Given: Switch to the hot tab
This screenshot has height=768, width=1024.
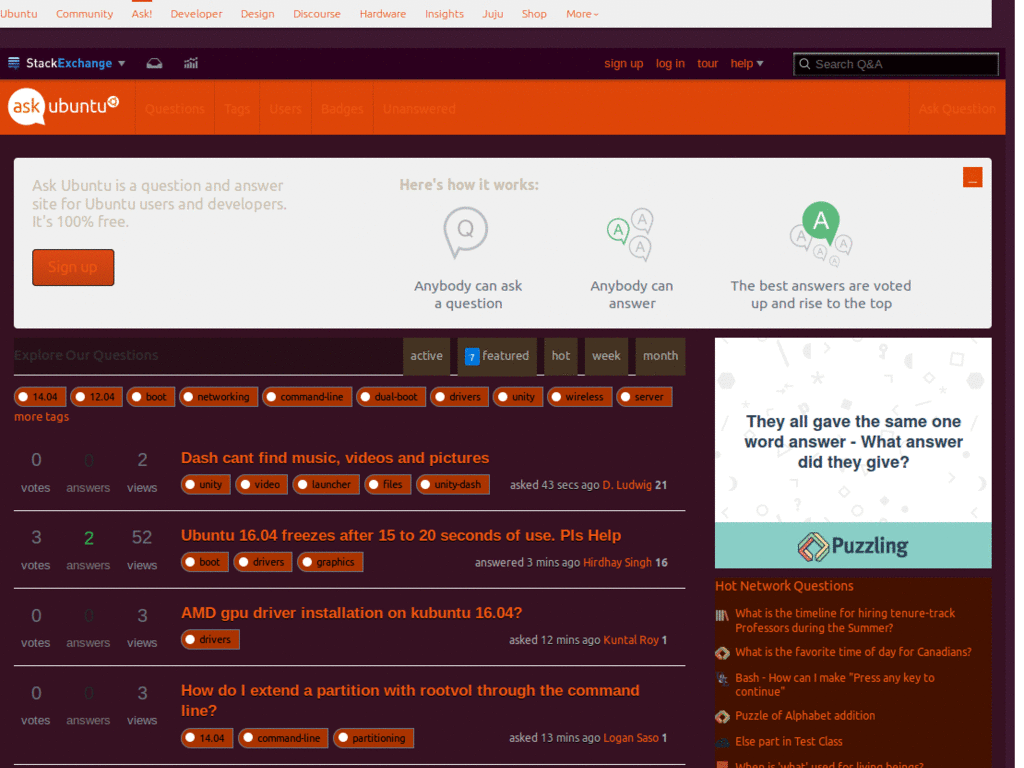Looking at the screenshot, I should (560, 356).
